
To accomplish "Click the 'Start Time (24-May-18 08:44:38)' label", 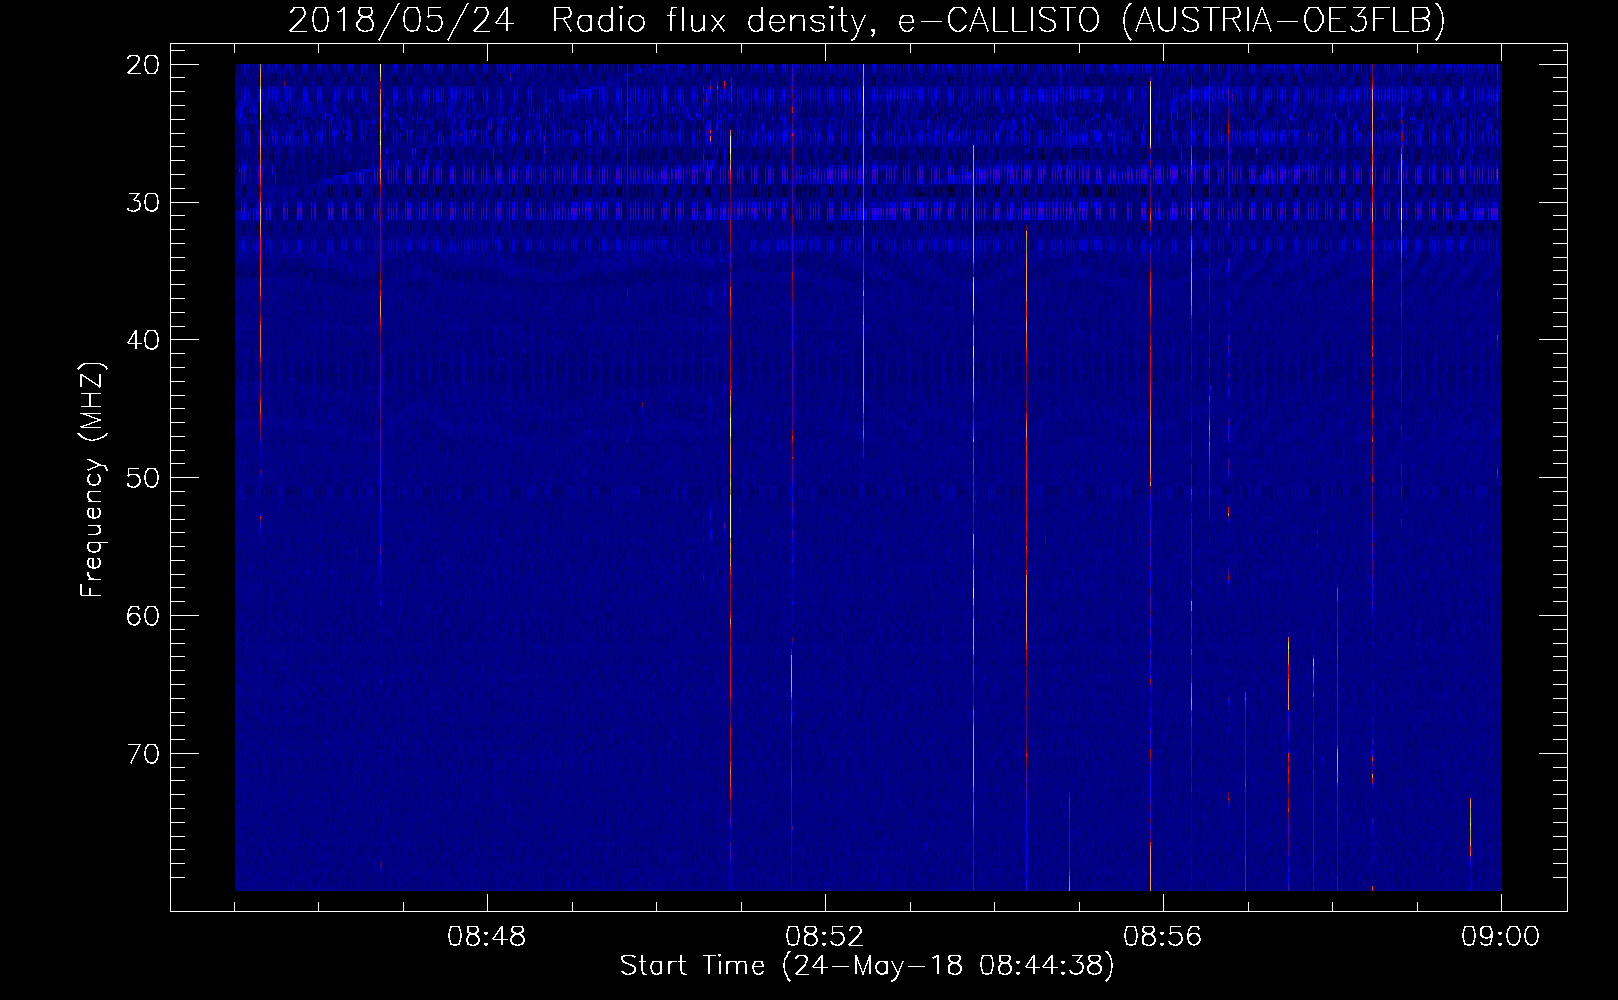I will [866, 966].
